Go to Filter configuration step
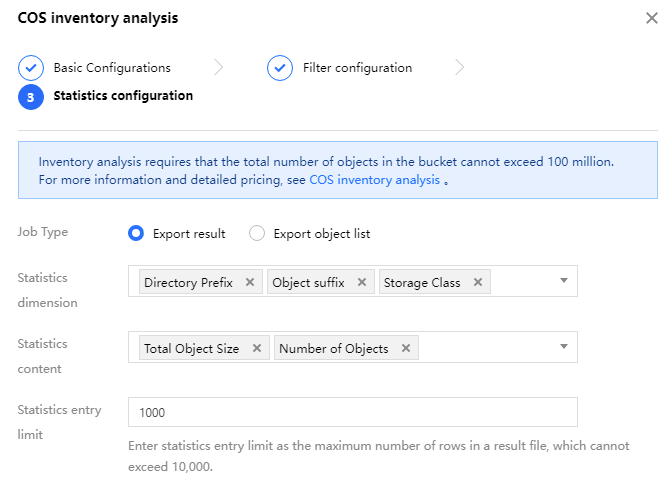The image size is (672, 491). point(357,68)
